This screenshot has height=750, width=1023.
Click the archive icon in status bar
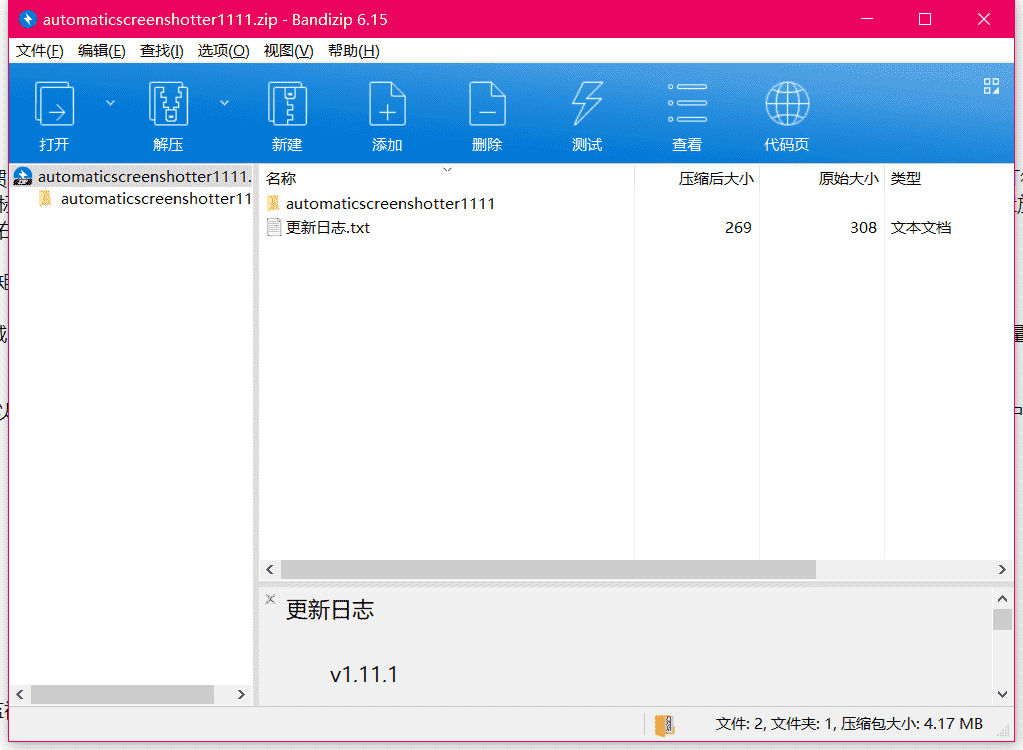click(x=664, y=725)
